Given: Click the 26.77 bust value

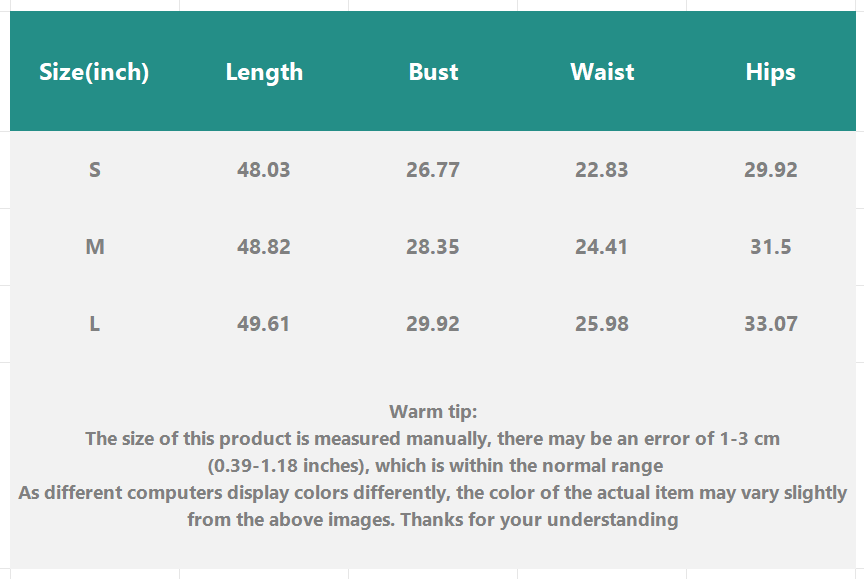Looking at the screenshot, I should (433, 170).
